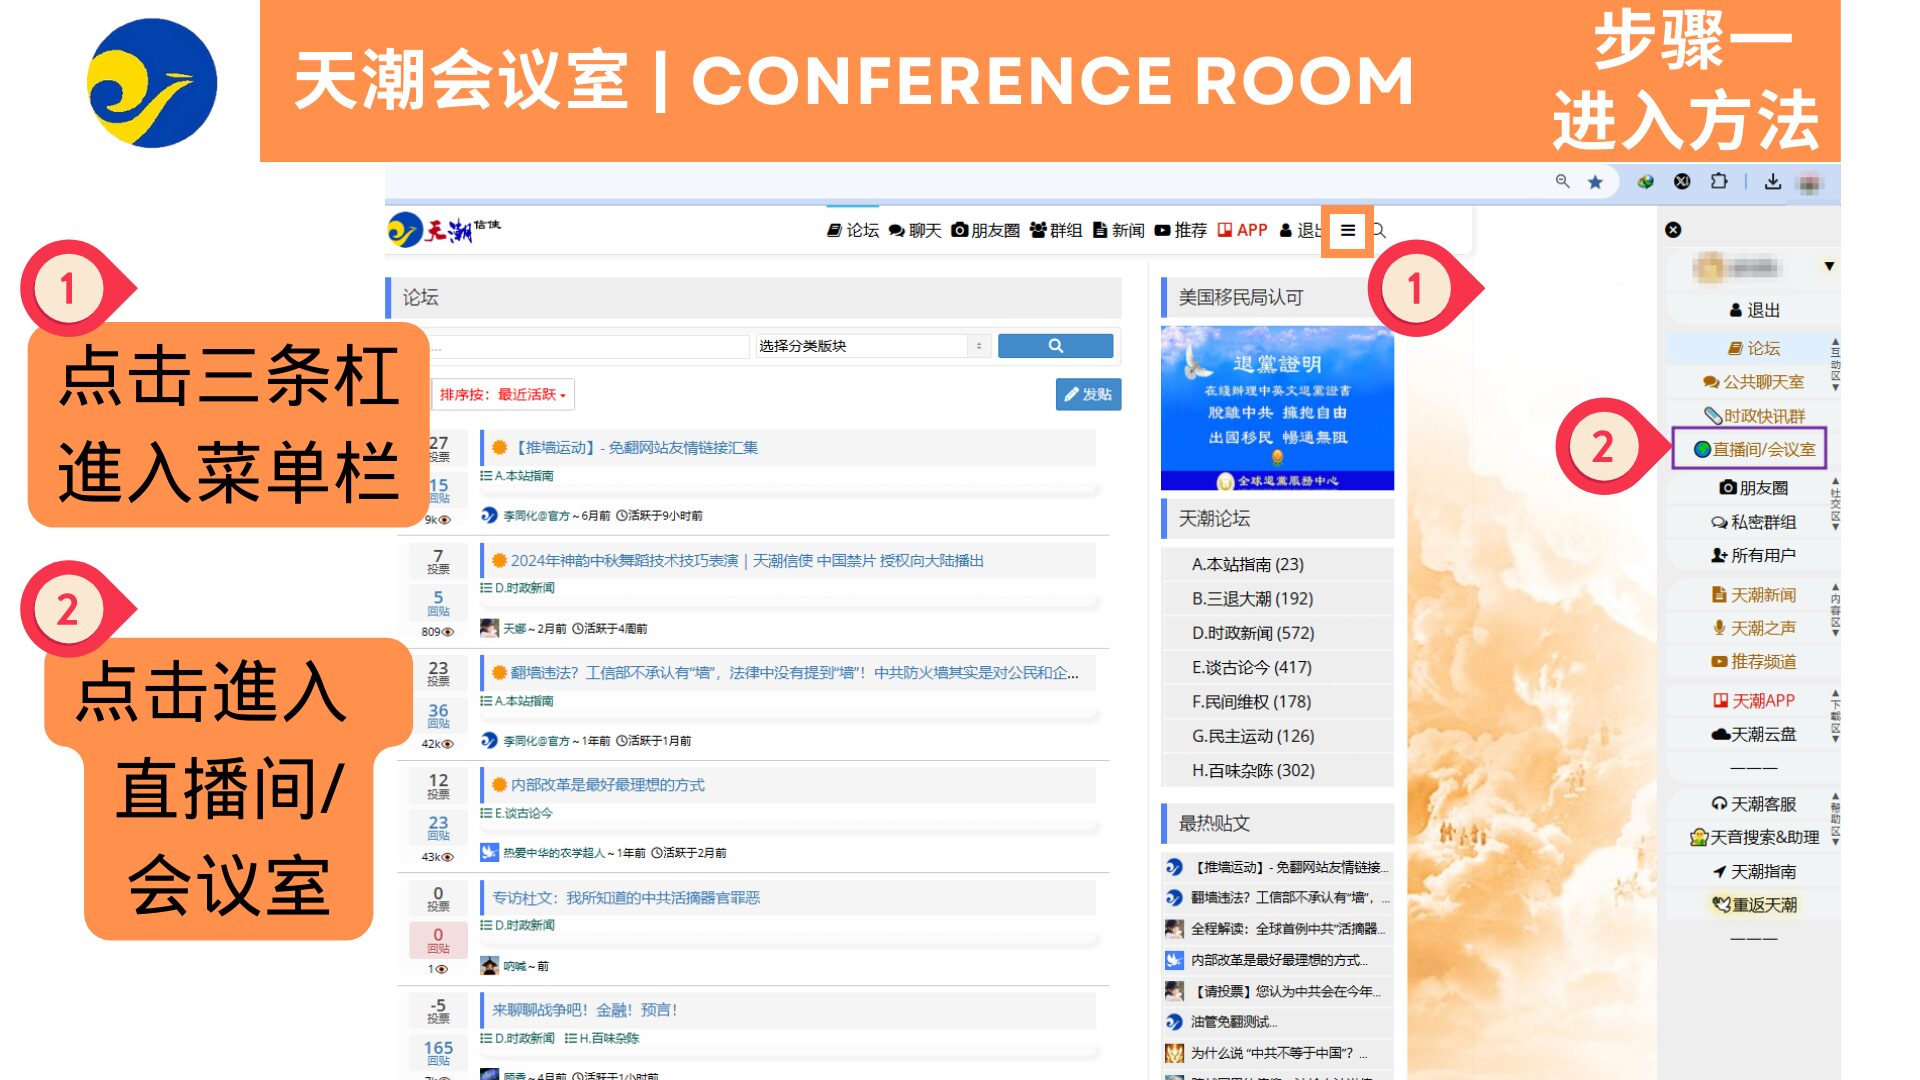Click 退出 in the side menu
This screenshot has width=1920, height=1080.
[x=1754, y=310]
